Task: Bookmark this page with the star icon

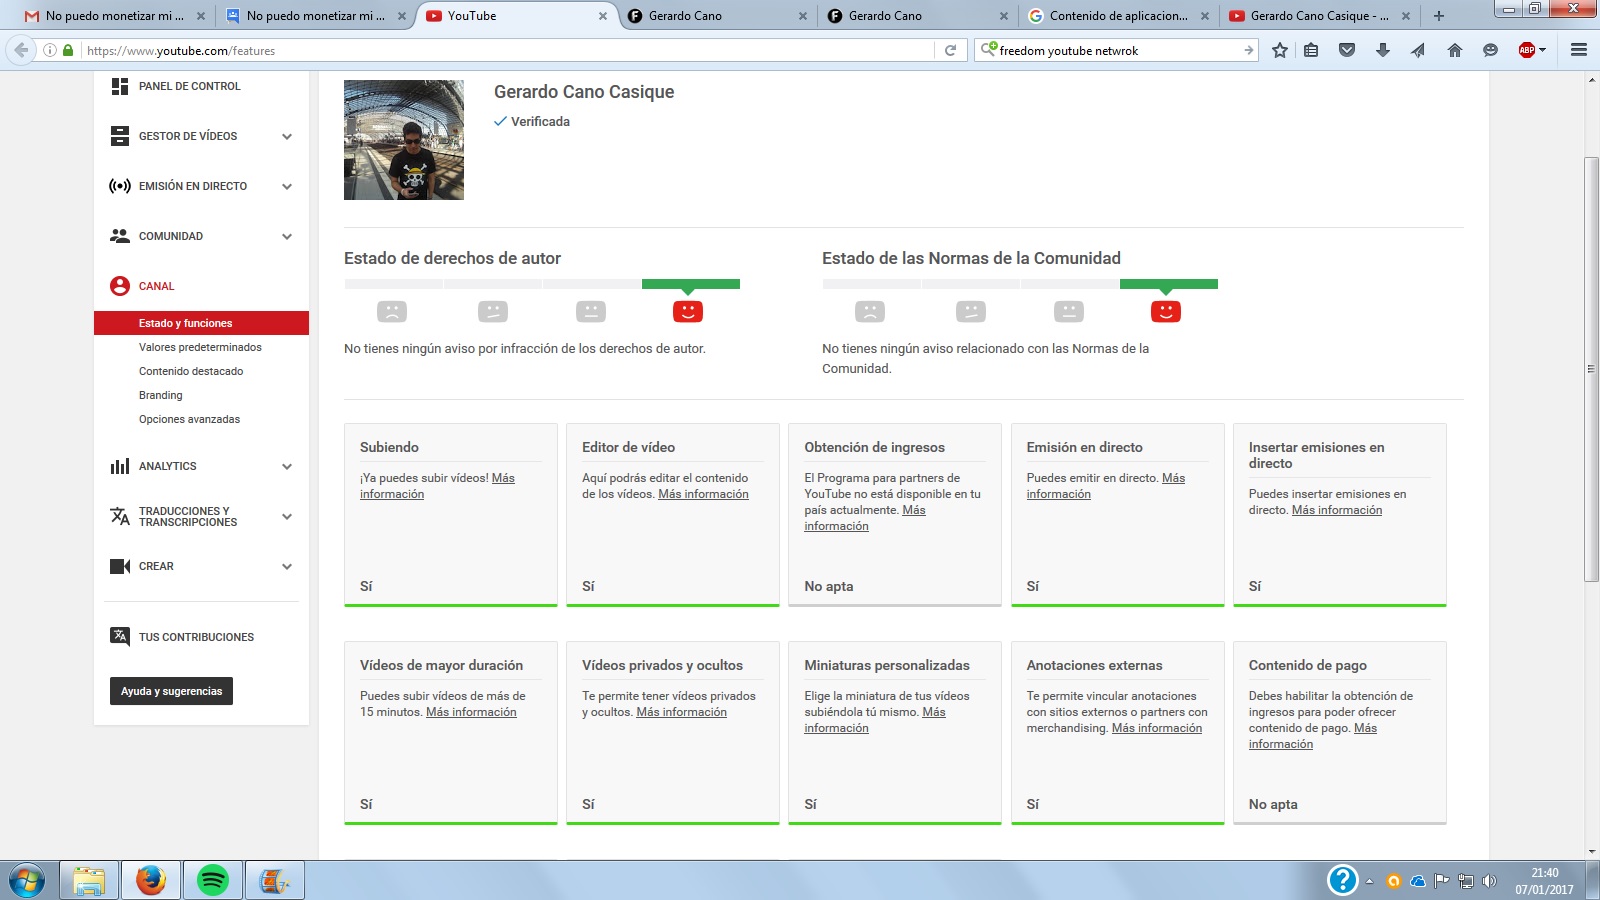Action: coord(1280,50)
